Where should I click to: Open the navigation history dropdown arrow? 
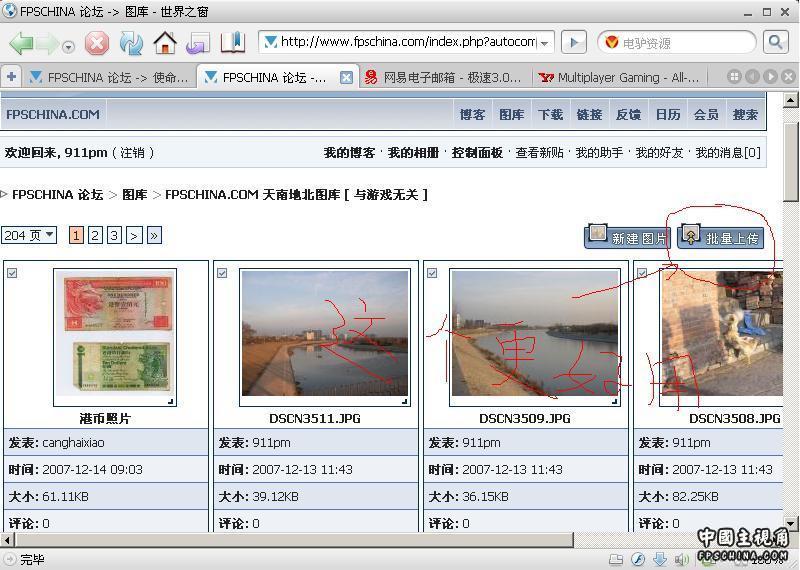(x=68, y=47)
